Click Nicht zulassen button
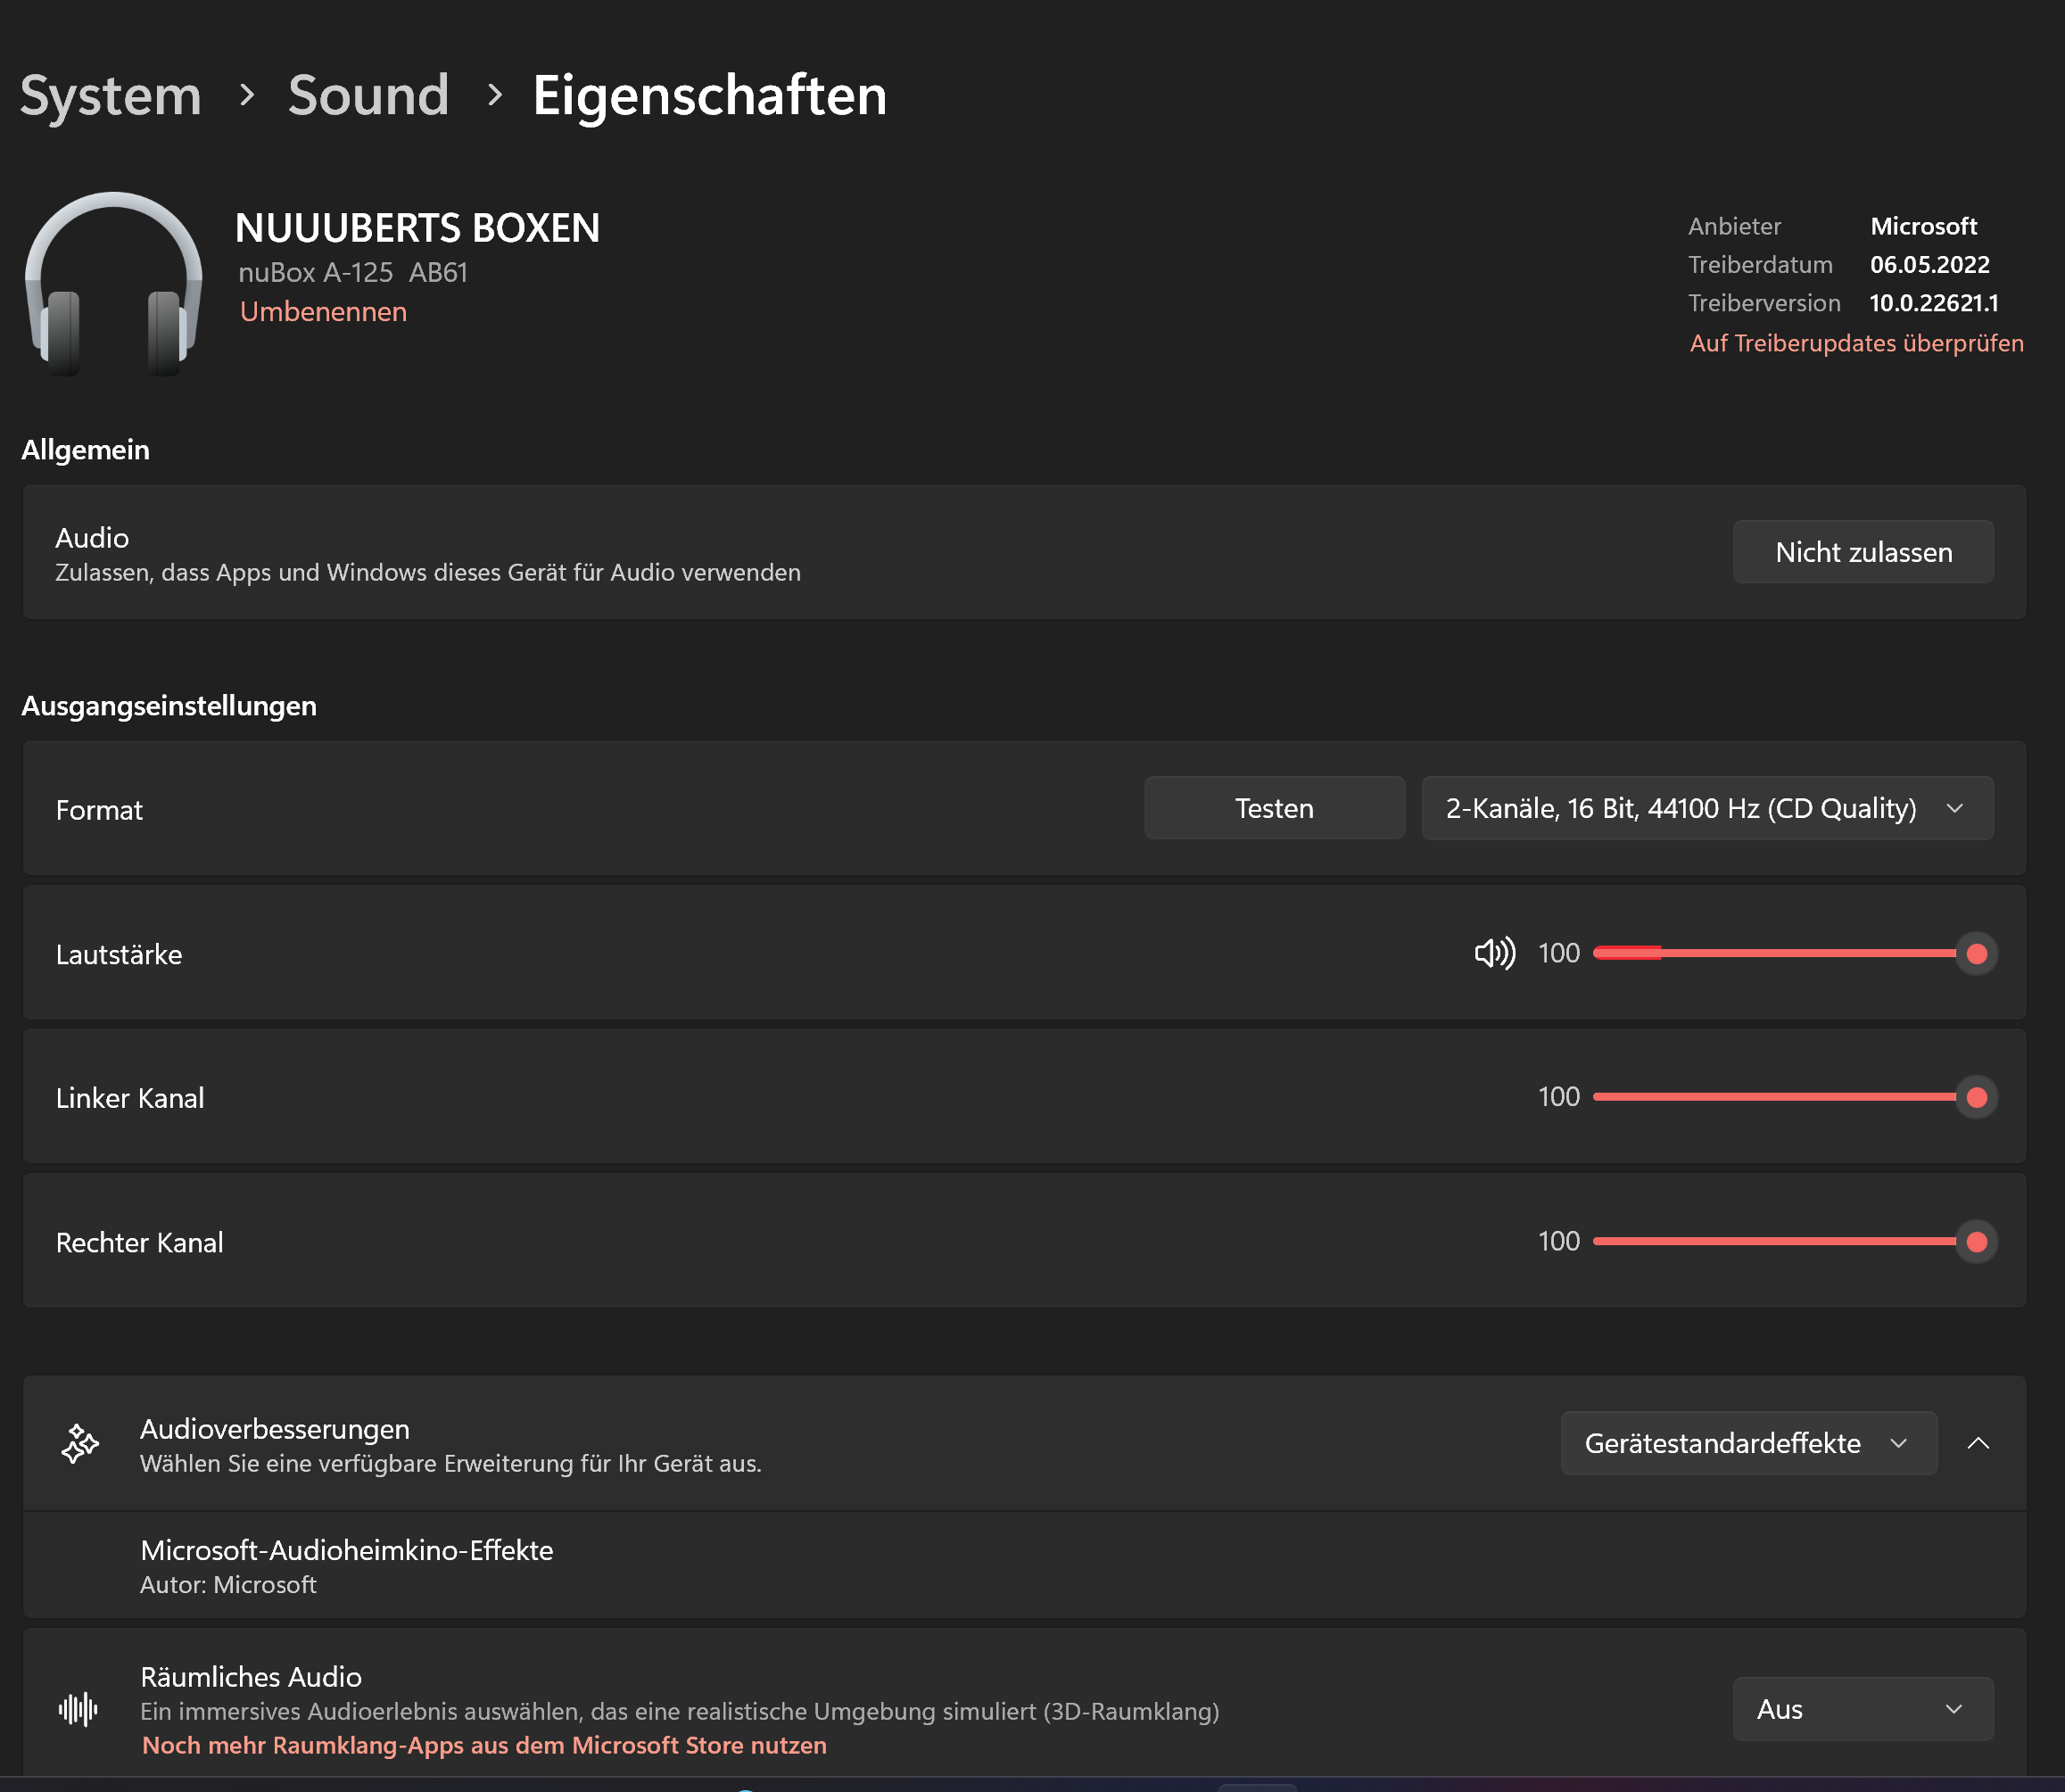The width and height of the screenshot is (2065, 1792). click(x=1862, y=552)
